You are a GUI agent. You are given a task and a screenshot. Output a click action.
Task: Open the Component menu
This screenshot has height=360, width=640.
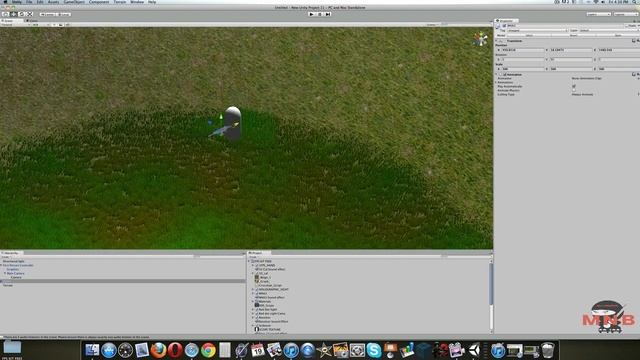click(x=99, y=2)
